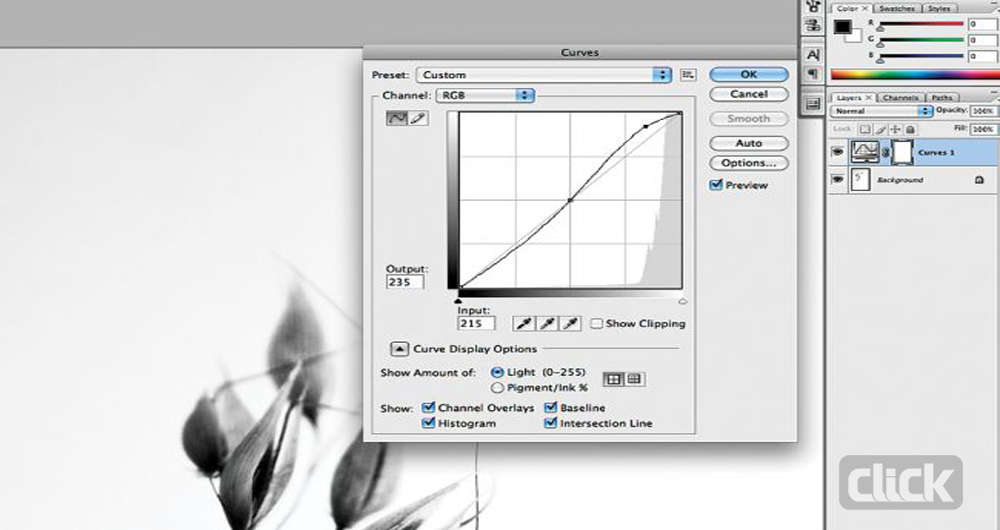Pick the black point eyedropper

[523, 323]
